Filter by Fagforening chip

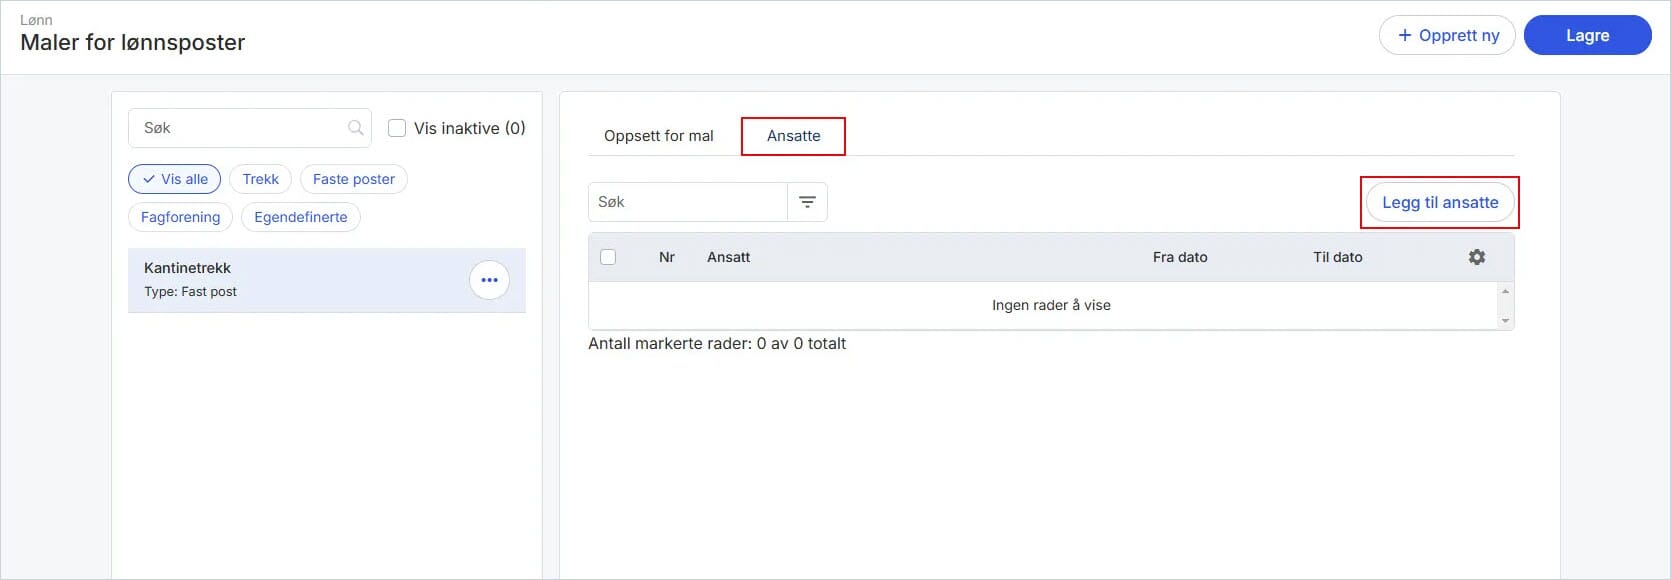point(181,217)
